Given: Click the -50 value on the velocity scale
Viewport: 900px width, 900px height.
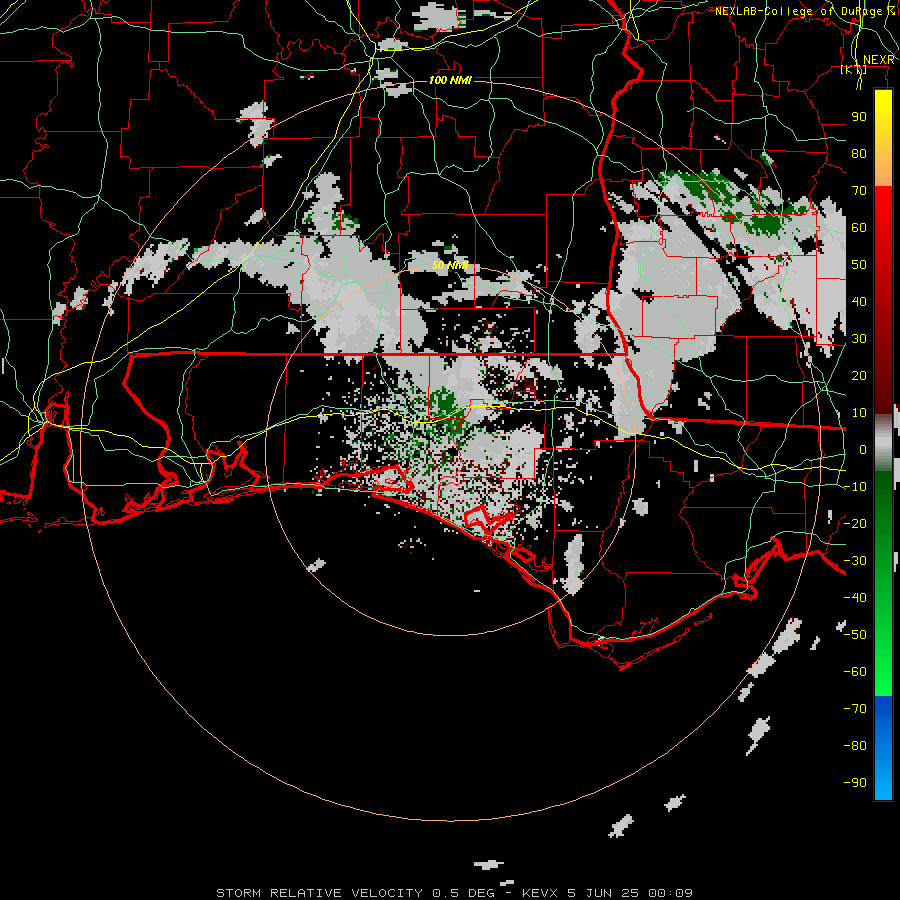Looking at the screenshot, I should coord(855,635).
